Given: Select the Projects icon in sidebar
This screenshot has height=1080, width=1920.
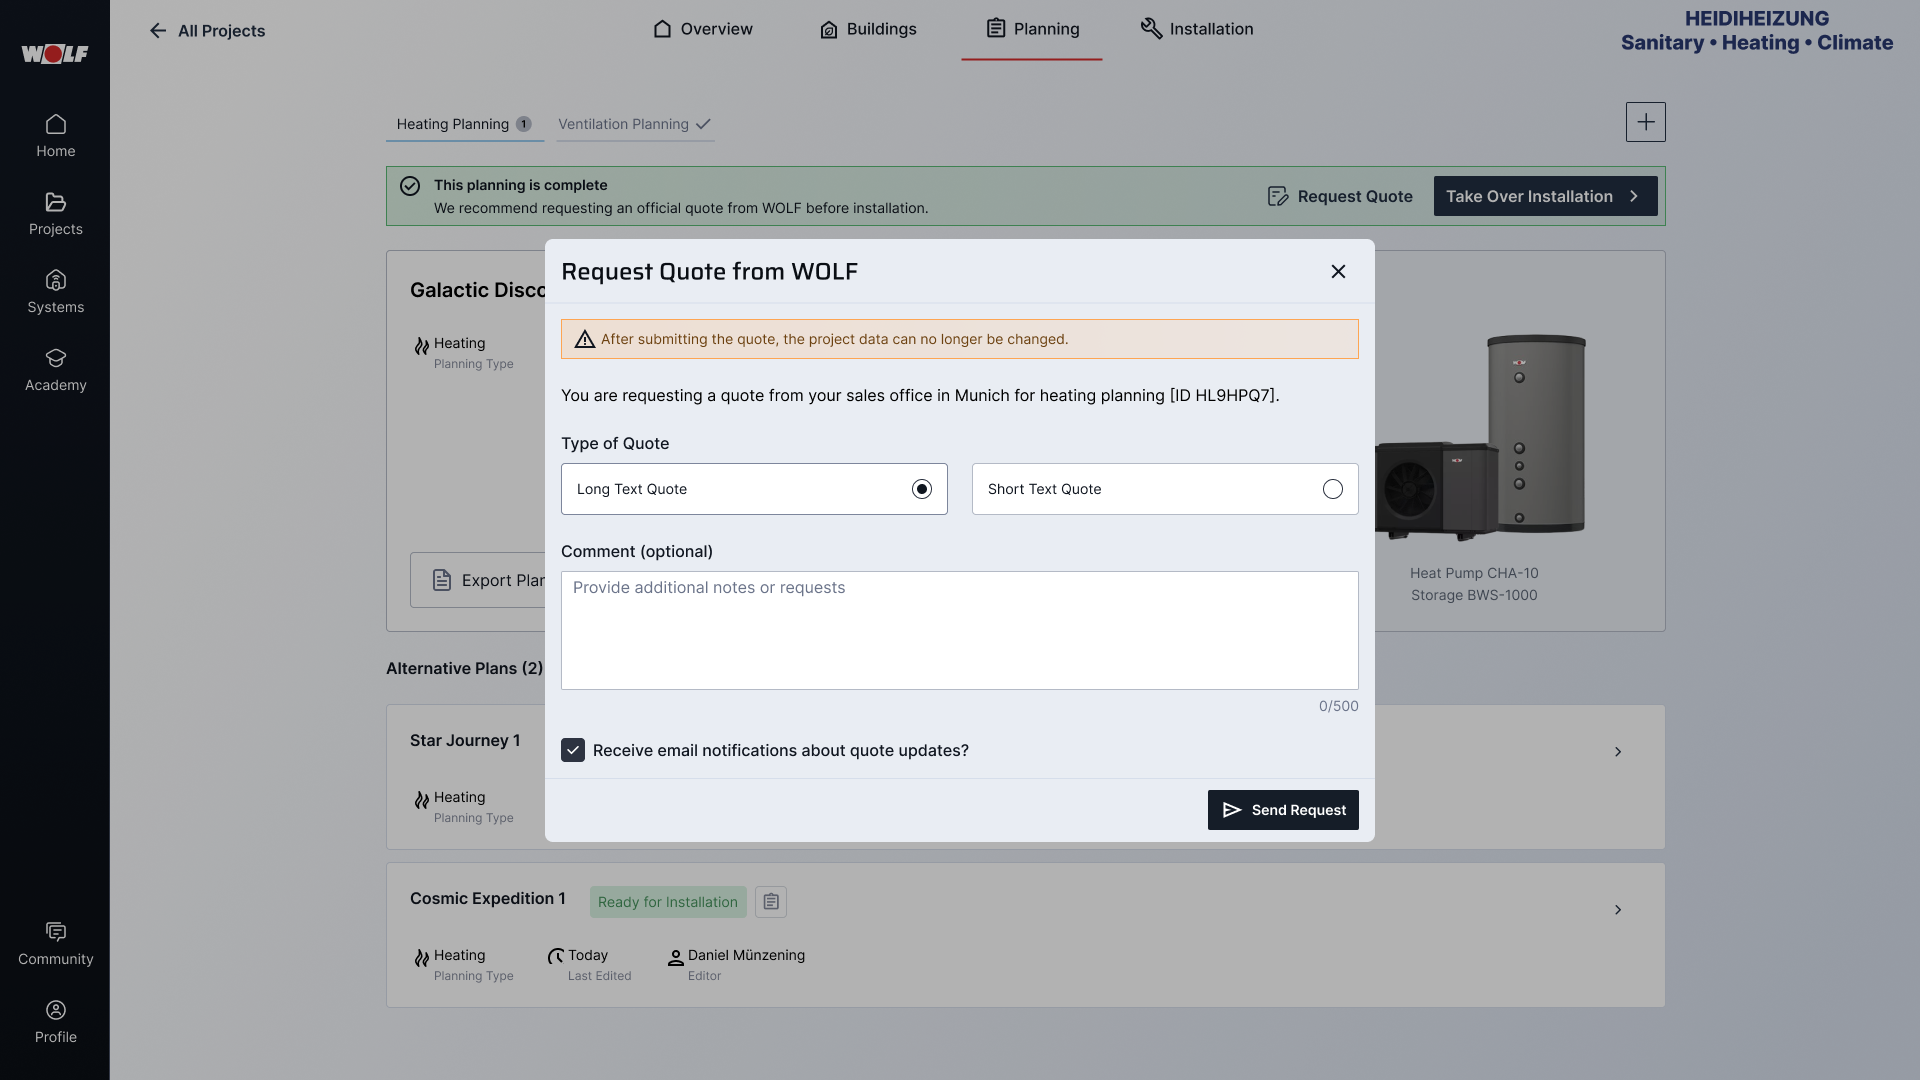Looking at the screenshot, I should coord(55,212).
